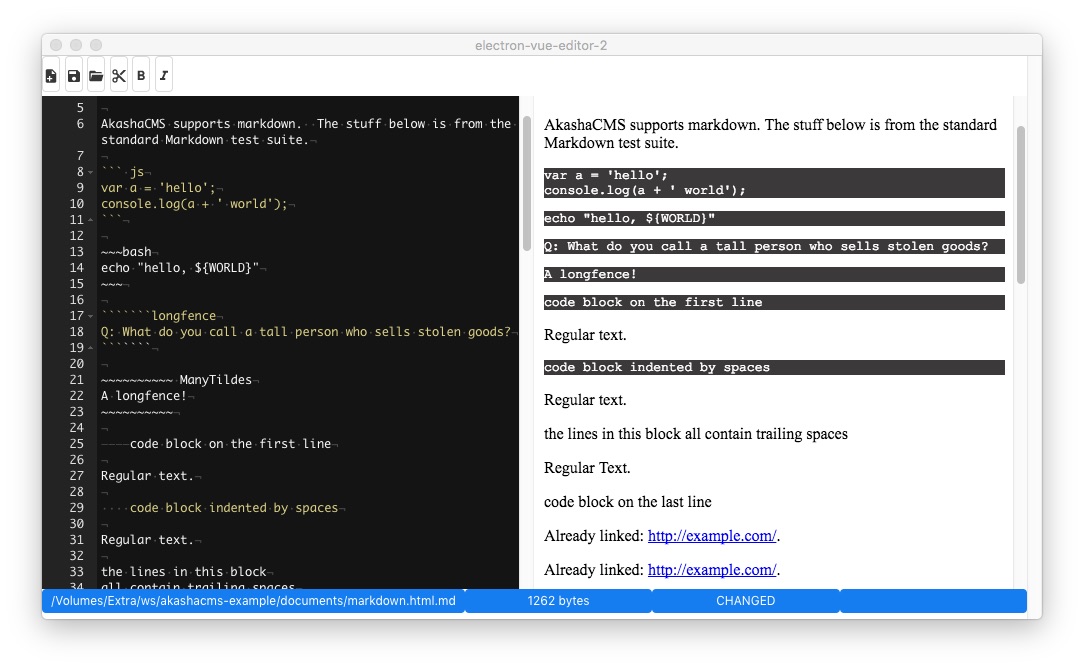Click line number 14 in gutter
The width and height of the screenshot is (1084, 669).
[x=76, y=267]
